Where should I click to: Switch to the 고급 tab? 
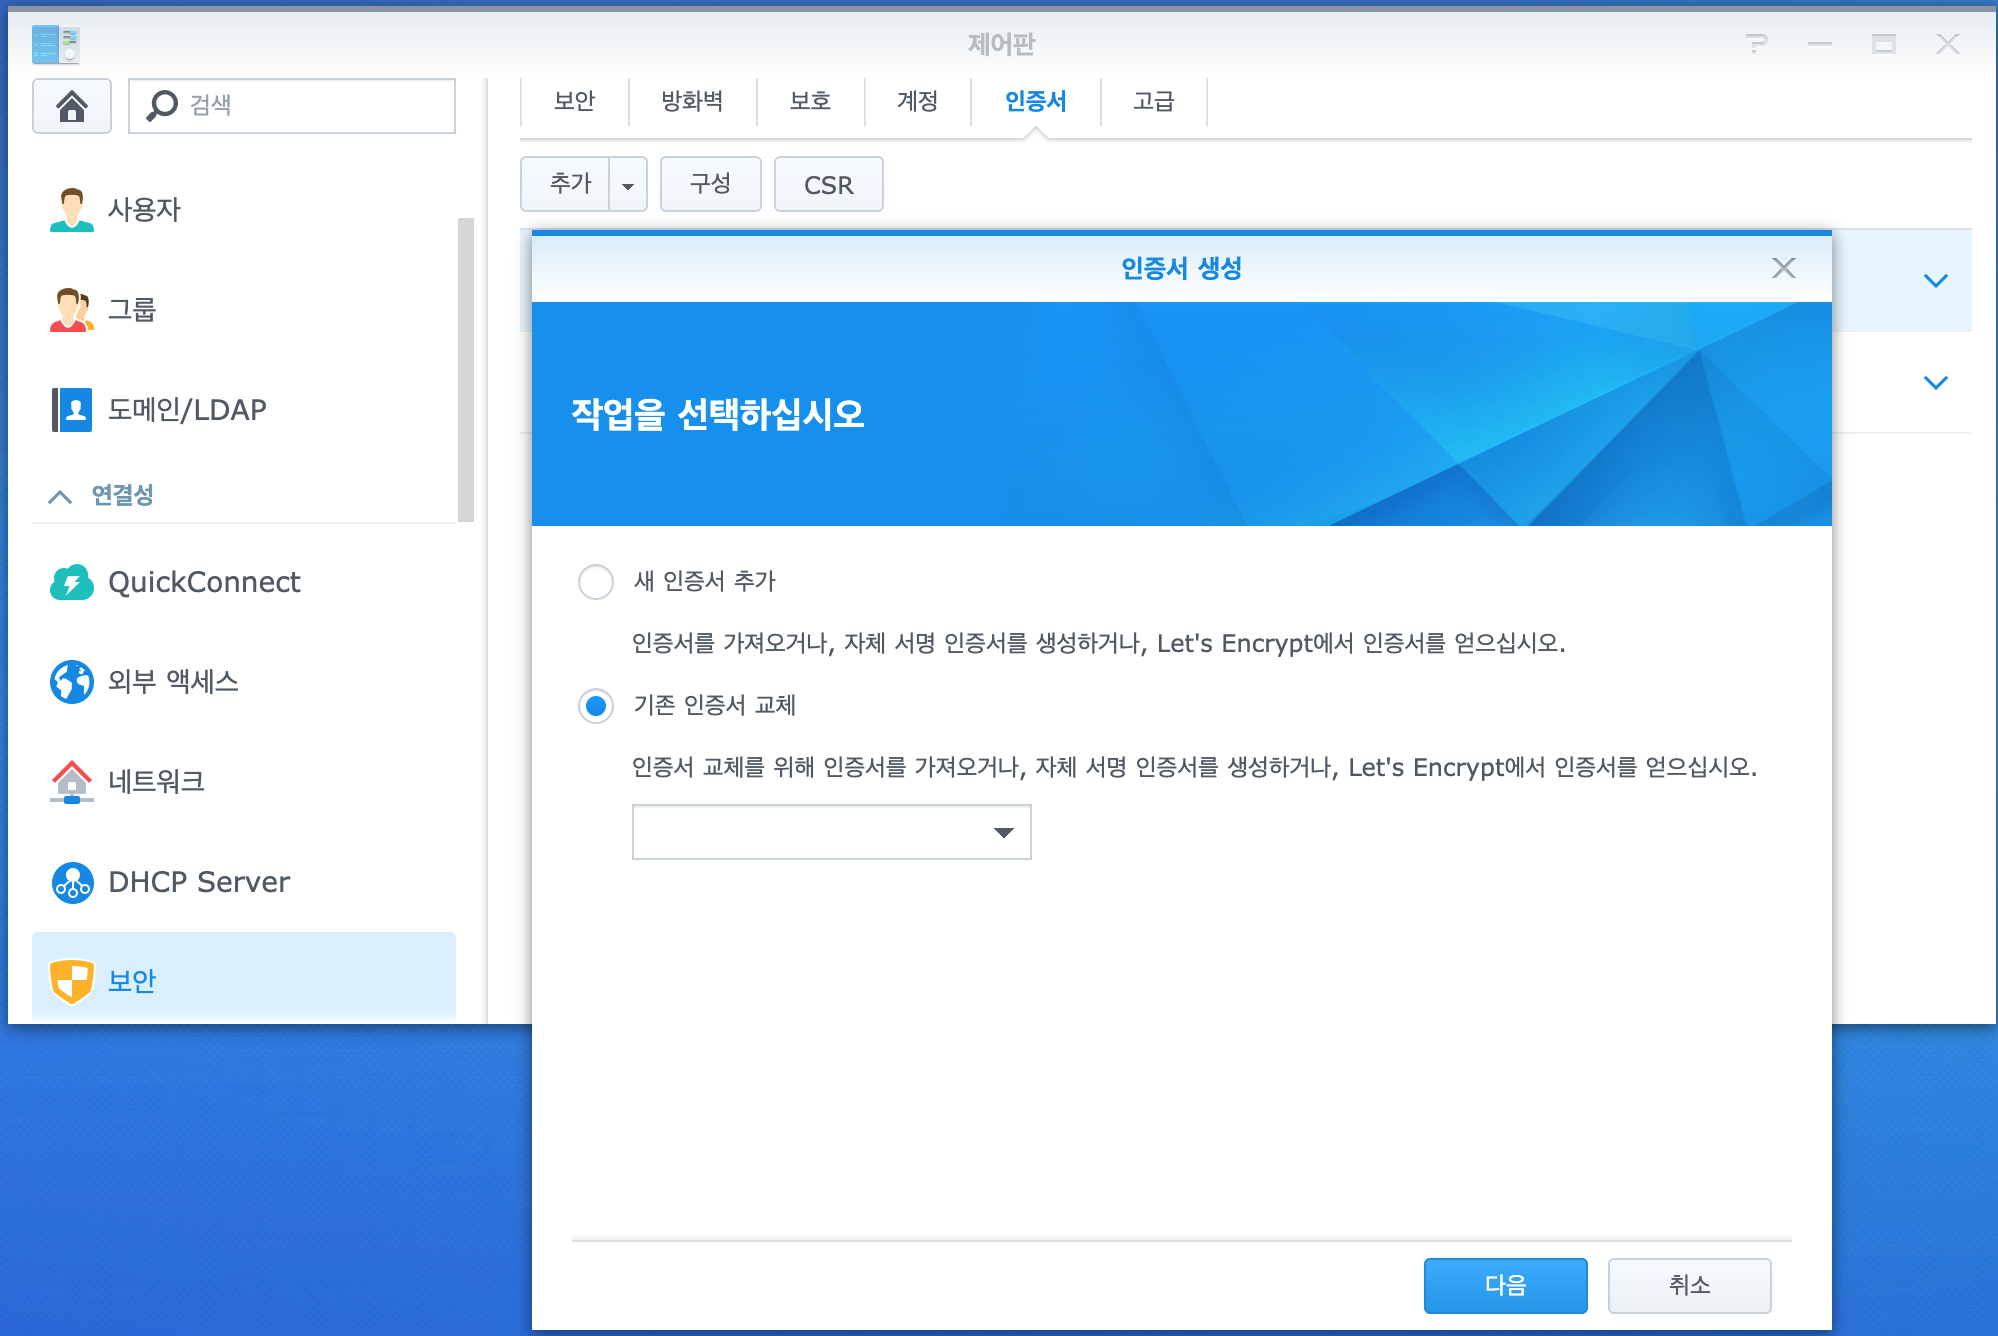(1153, 101)
